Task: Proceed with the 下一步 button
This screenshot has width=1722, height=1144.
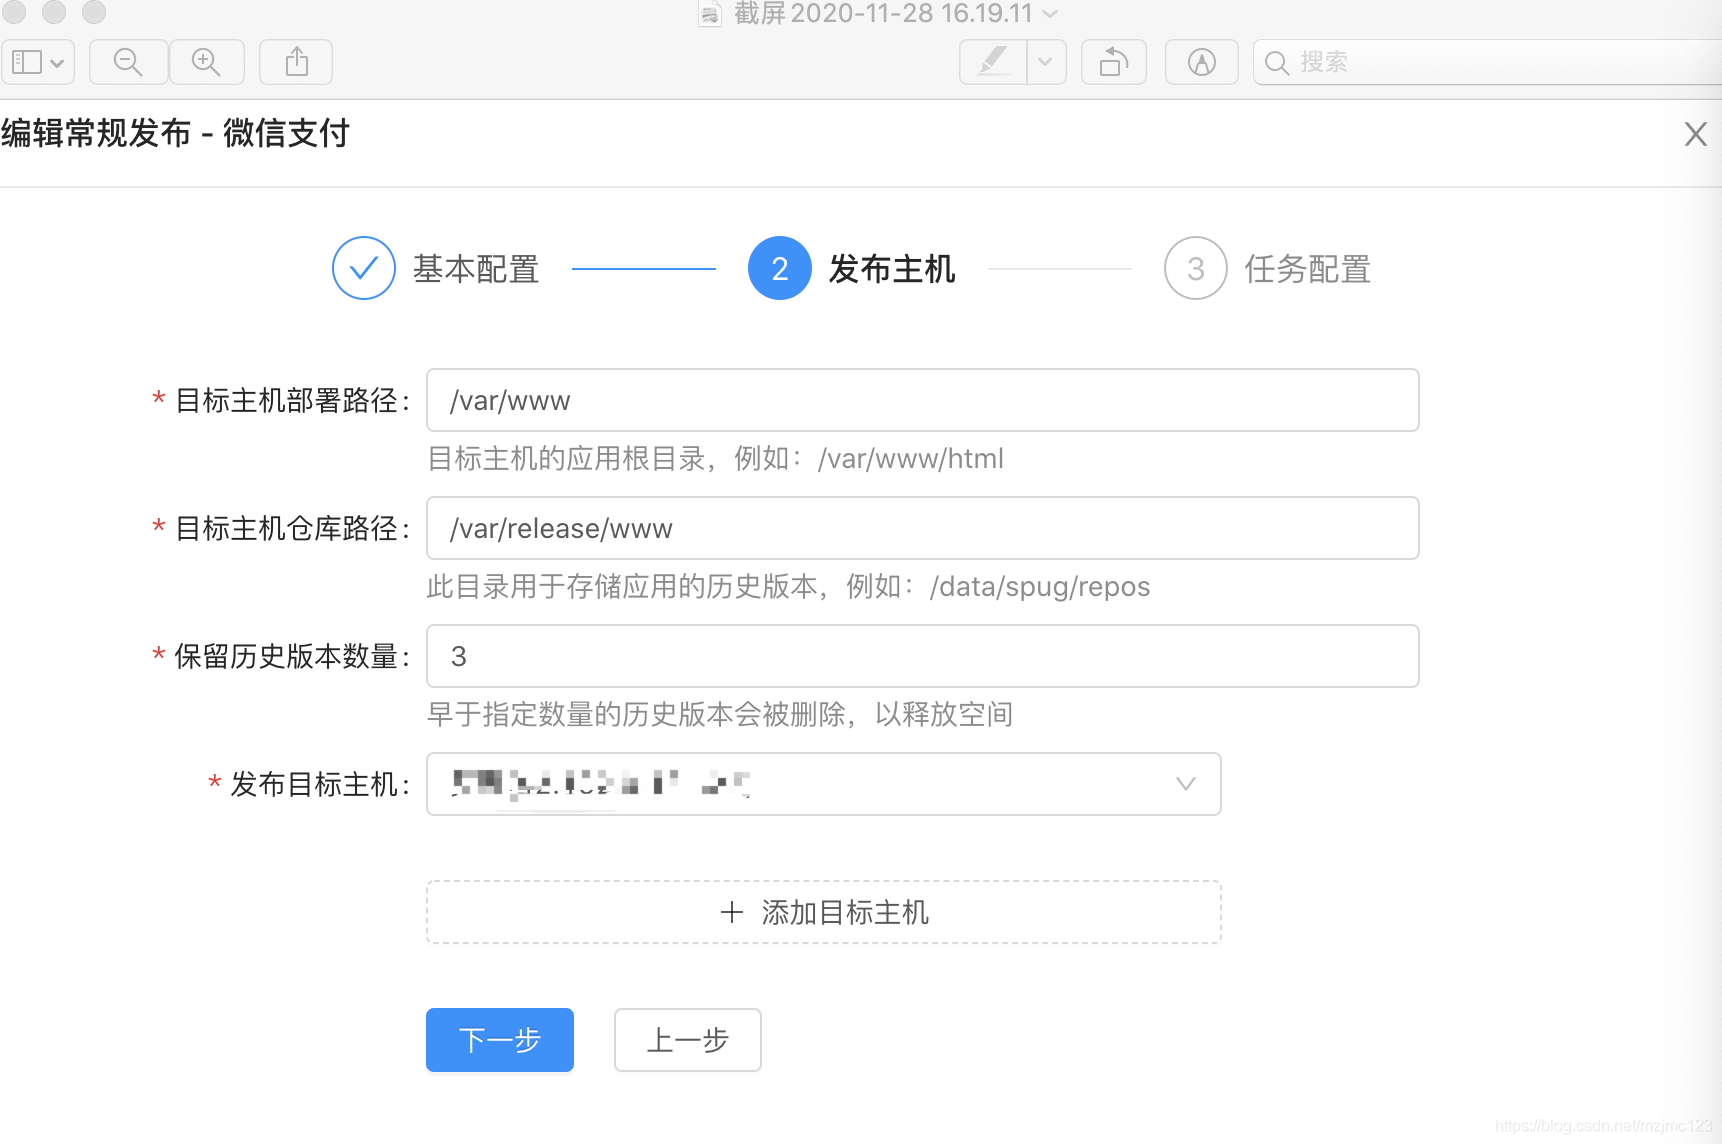Action: pos(500,1040)
